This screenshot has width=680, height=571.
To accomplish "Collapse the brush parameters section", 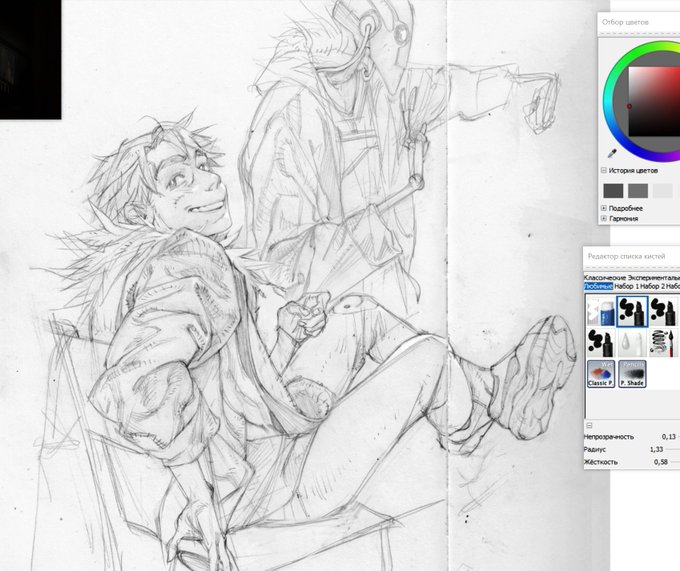I will [x=589, y=425].
